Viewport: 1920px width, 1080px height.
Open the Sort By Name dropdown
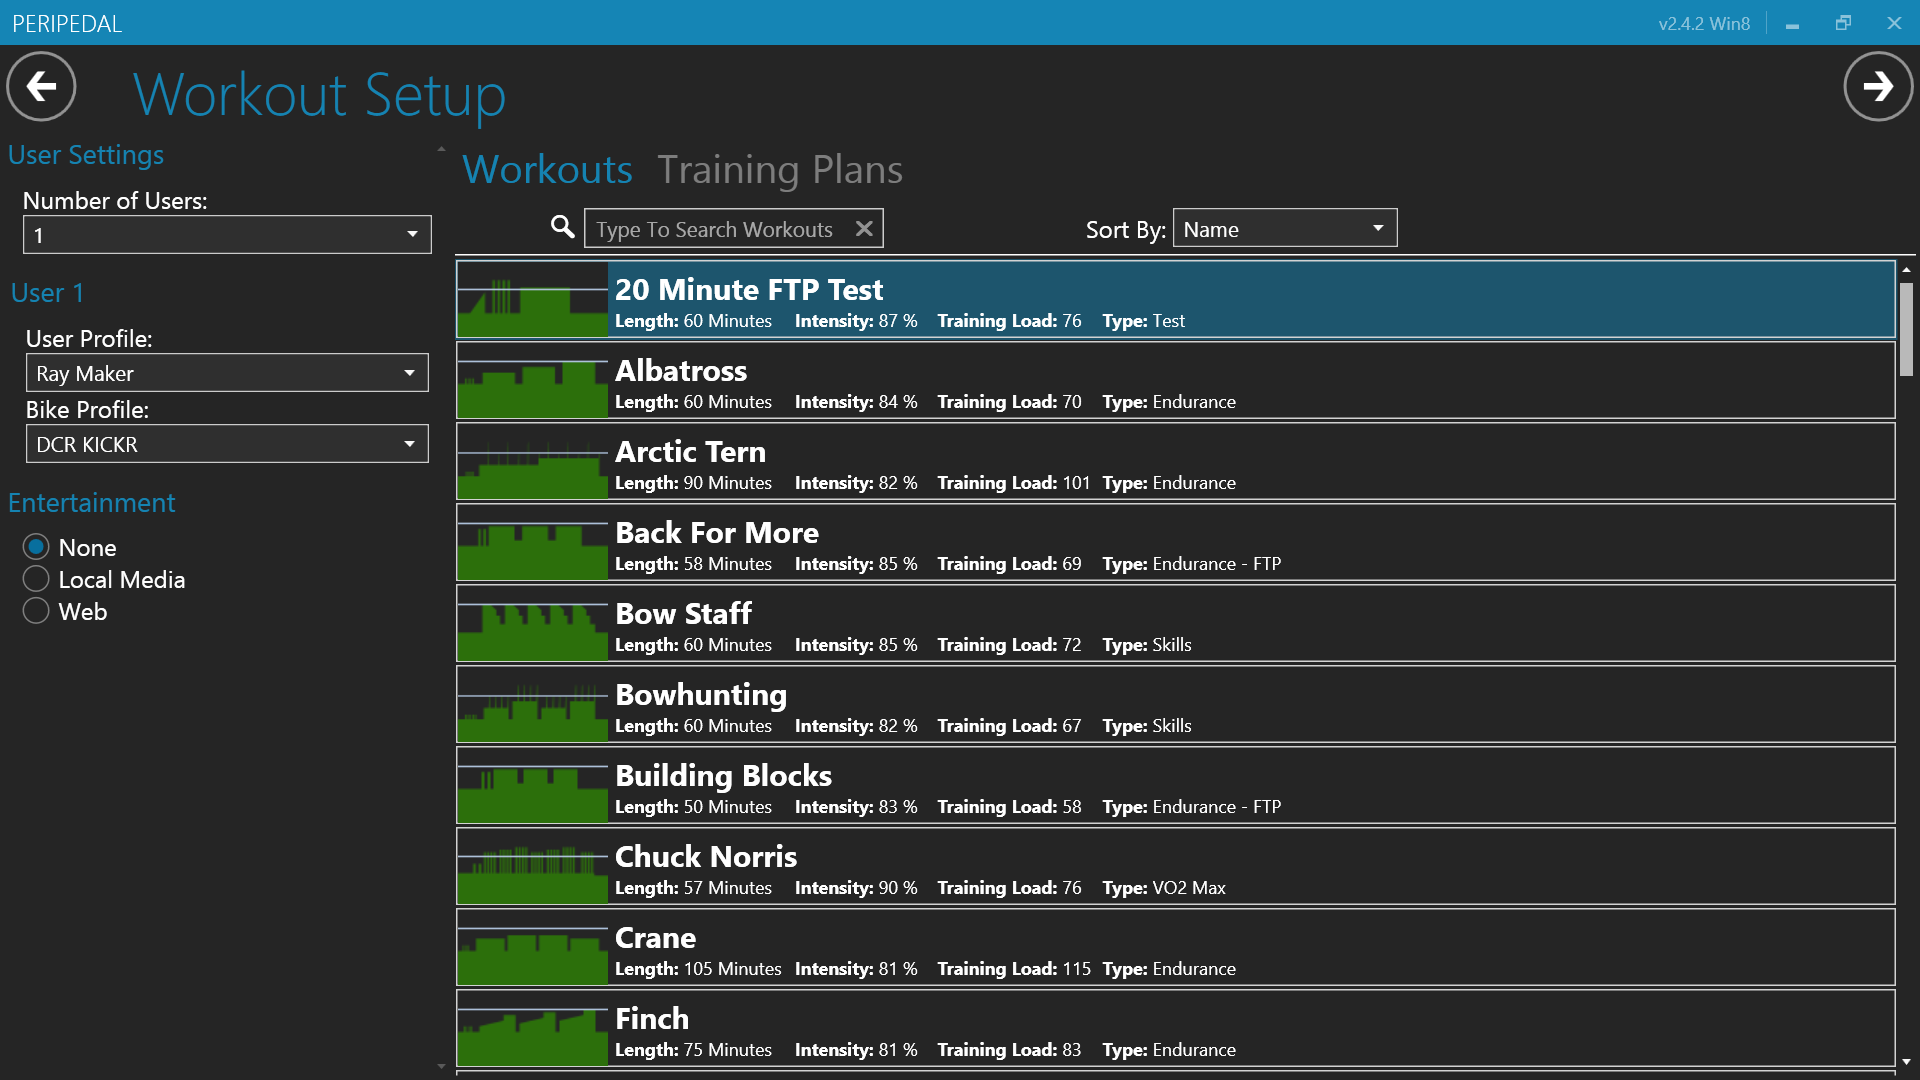pos(1285,228)
